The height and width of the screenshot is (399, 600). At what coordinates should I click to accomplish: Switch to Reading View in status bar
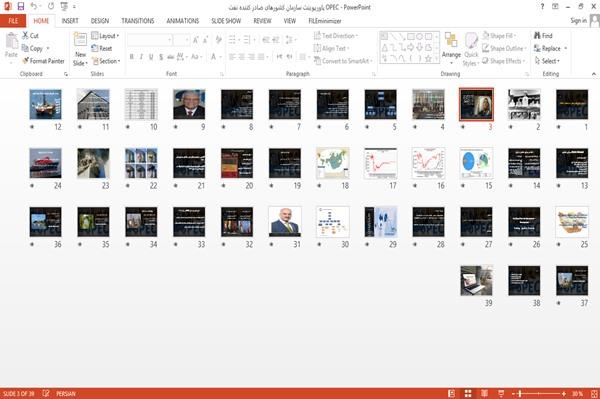point(484,394)
